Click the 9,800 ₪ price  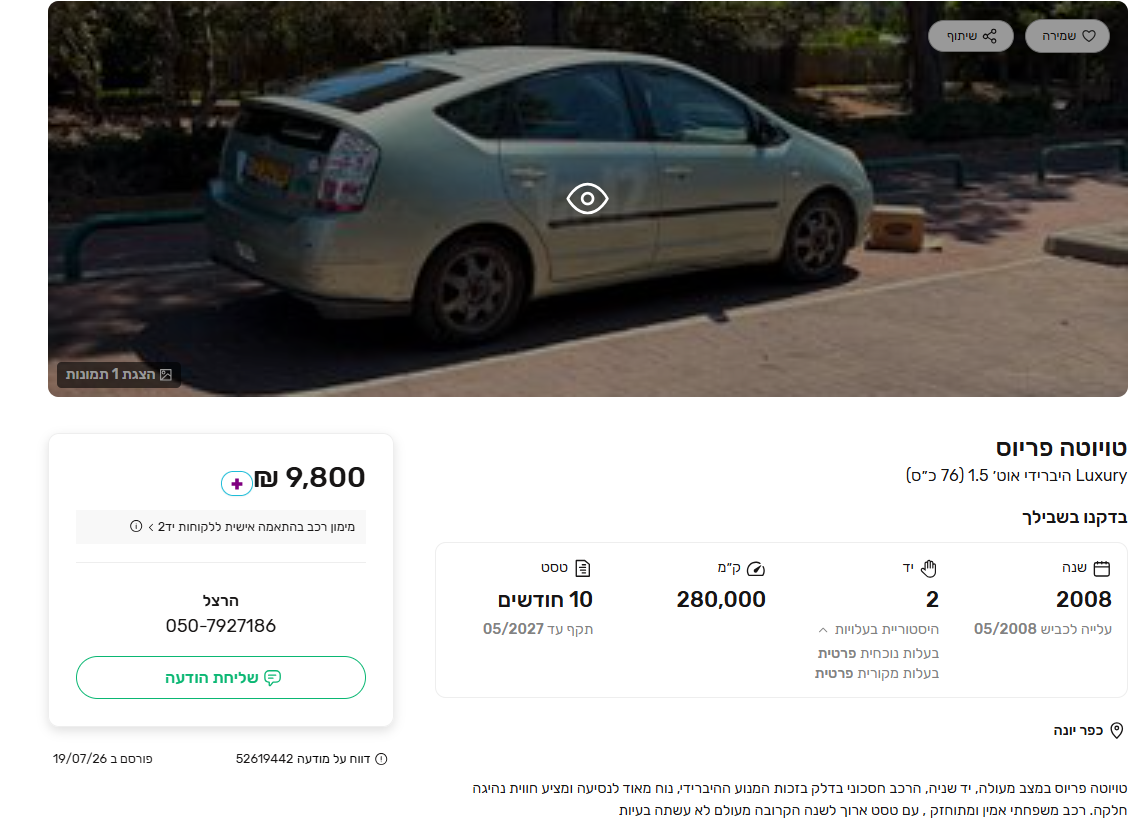click(x=310, y=477)
